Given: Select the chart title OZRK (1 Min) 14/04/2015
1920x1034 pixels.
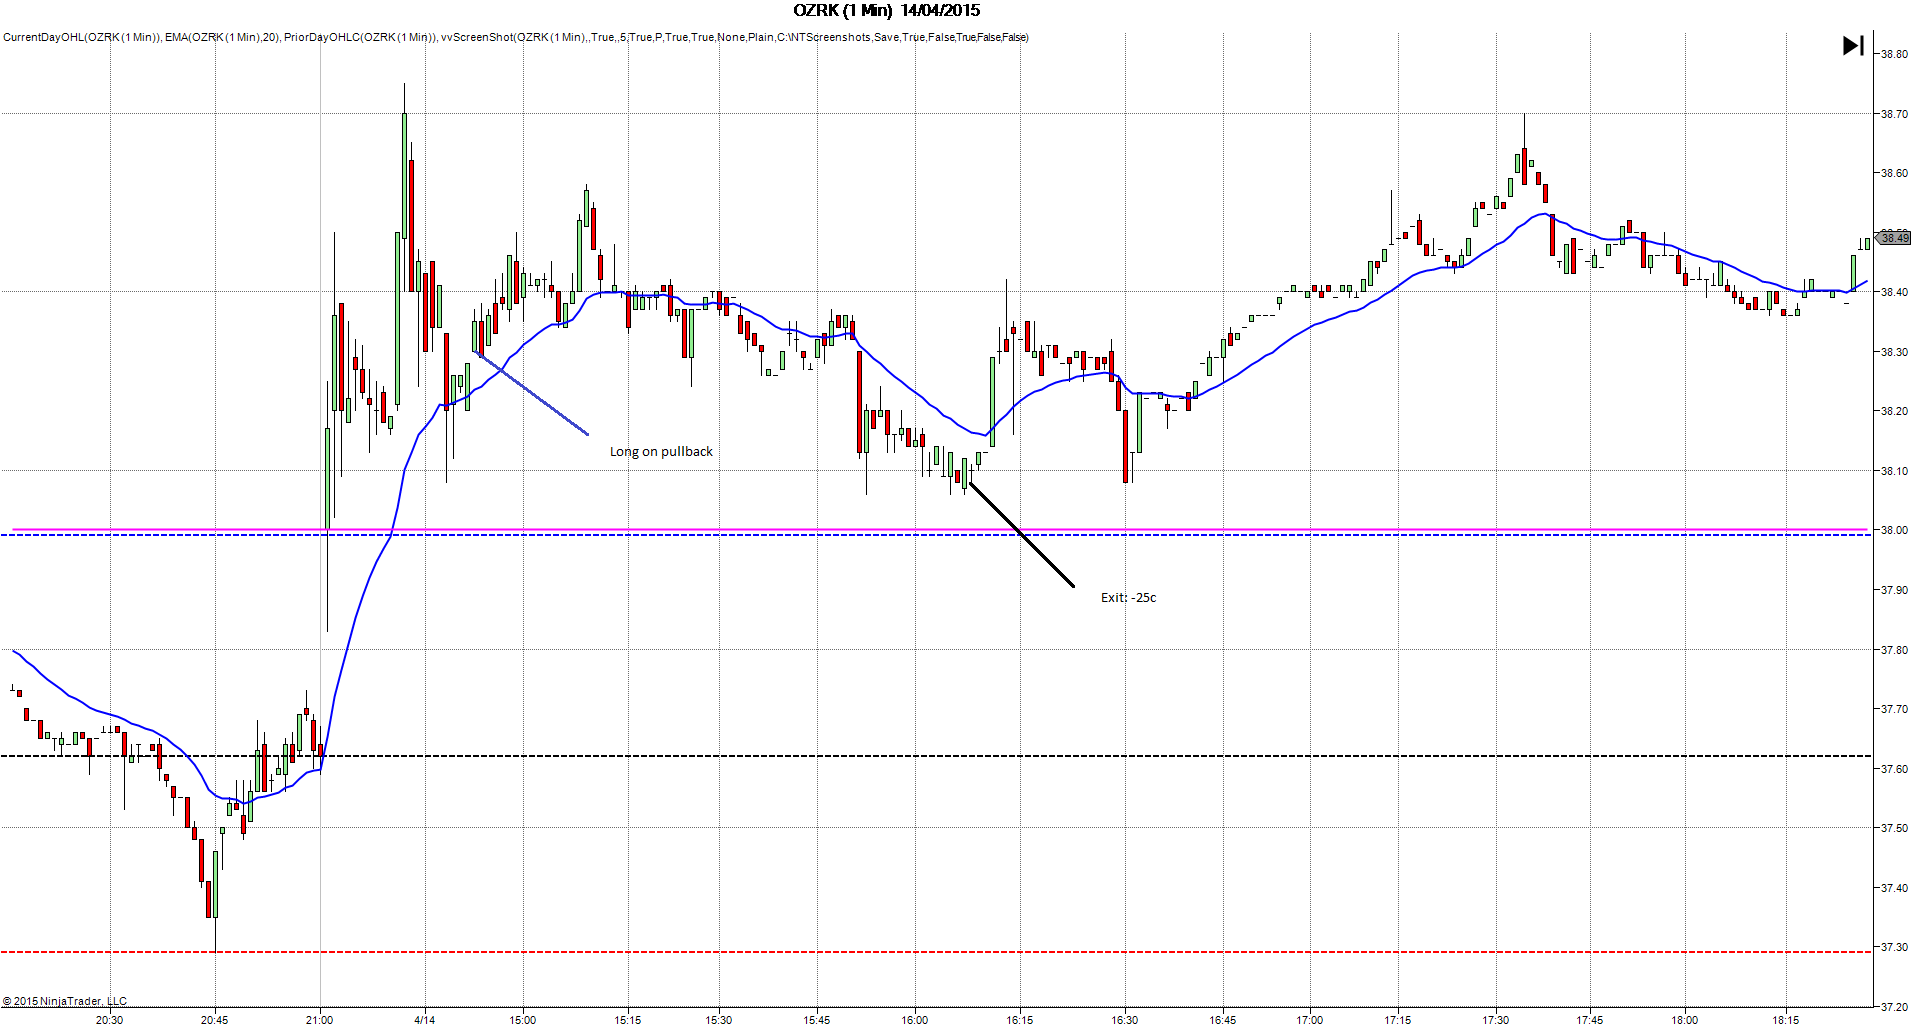Looking at the screenshot, I should click(x=886, y=11).
